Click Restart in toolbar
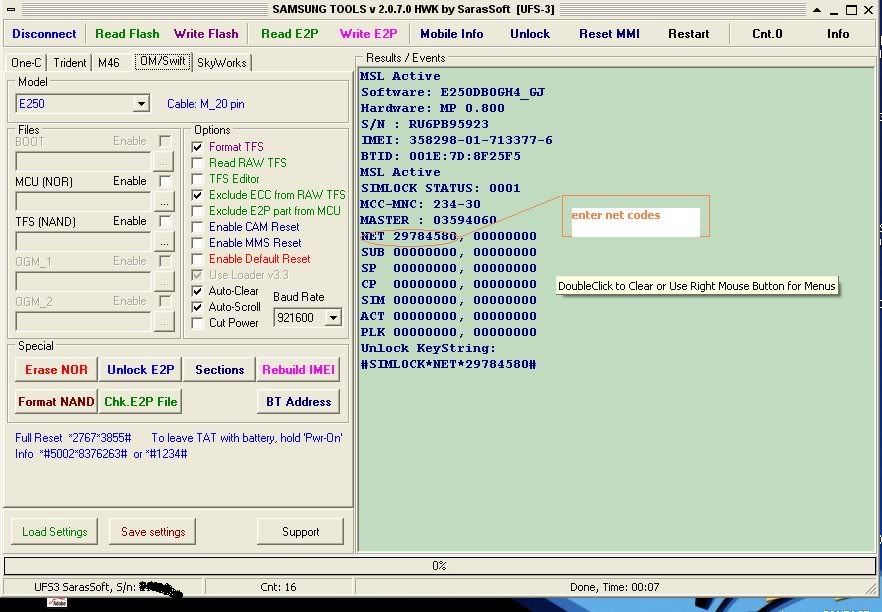 point(688,34)
